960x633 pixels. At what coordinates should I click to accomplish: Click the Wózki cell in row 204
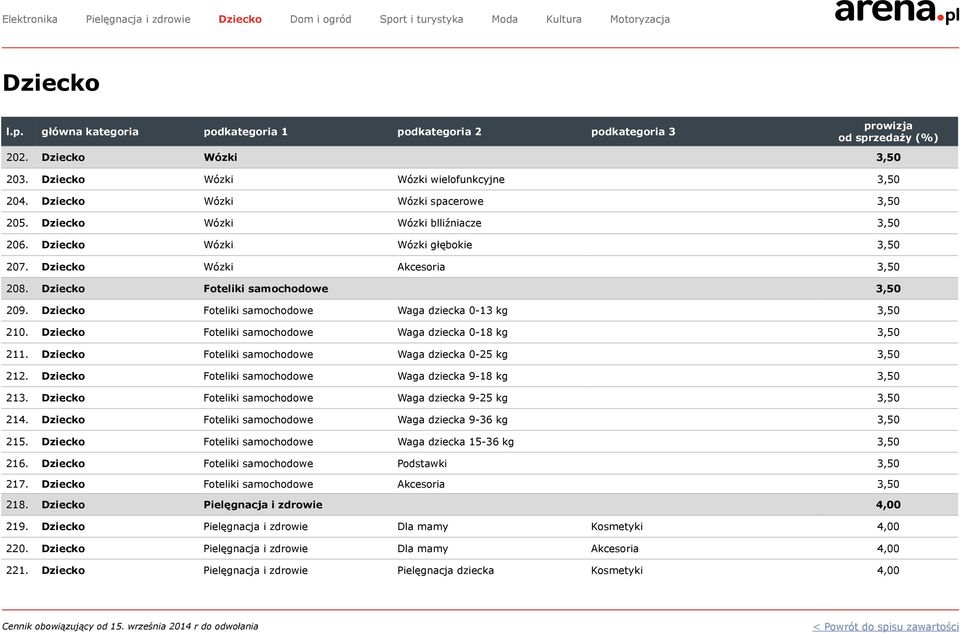click(218, 201)
